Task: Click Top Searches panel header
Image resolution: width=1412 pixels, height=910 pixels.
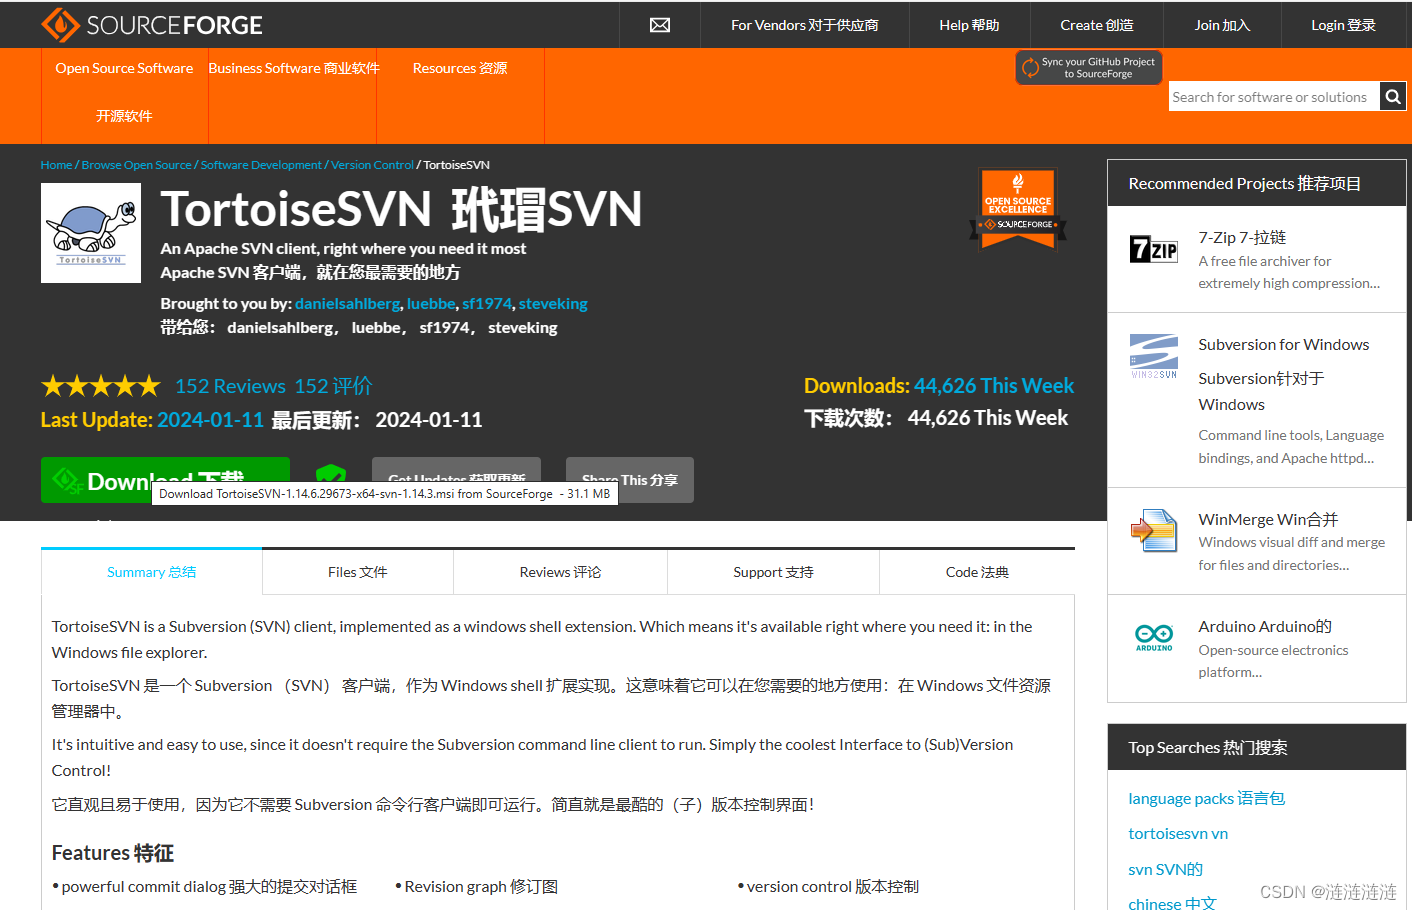Action: [1257, 747]
